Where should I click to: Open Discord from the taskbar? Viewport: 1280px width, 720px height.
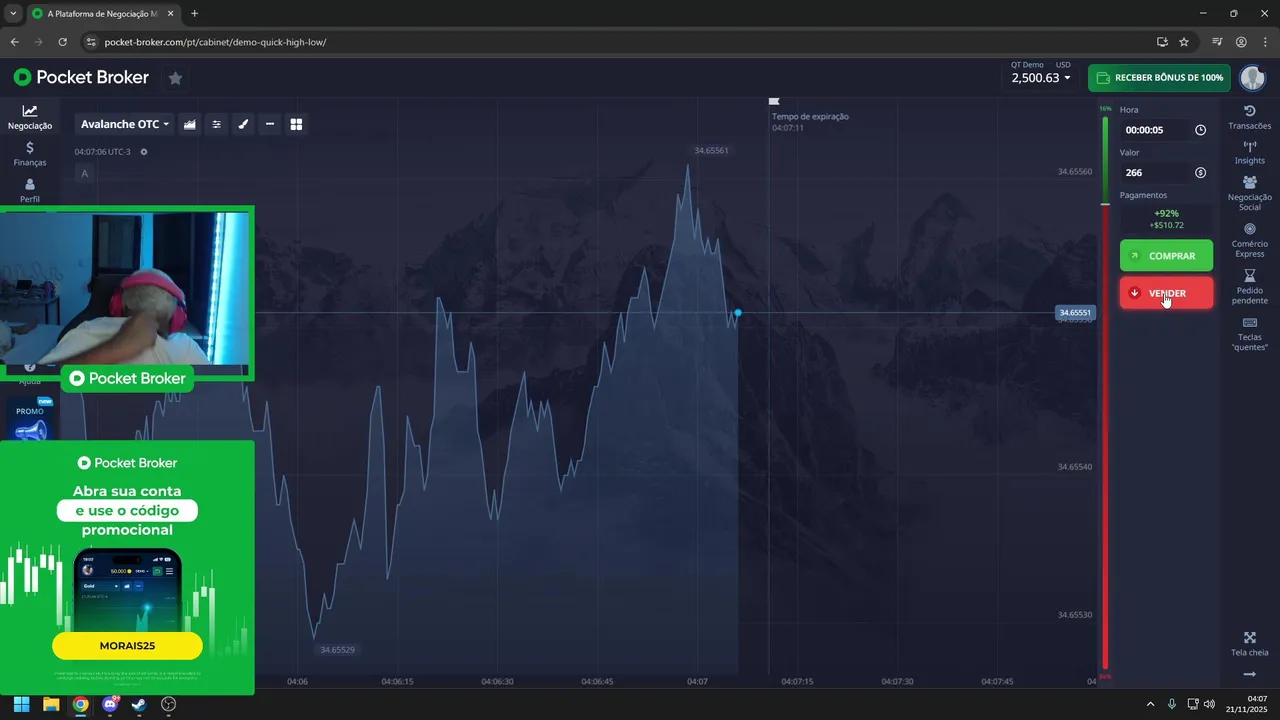point(110,704)
